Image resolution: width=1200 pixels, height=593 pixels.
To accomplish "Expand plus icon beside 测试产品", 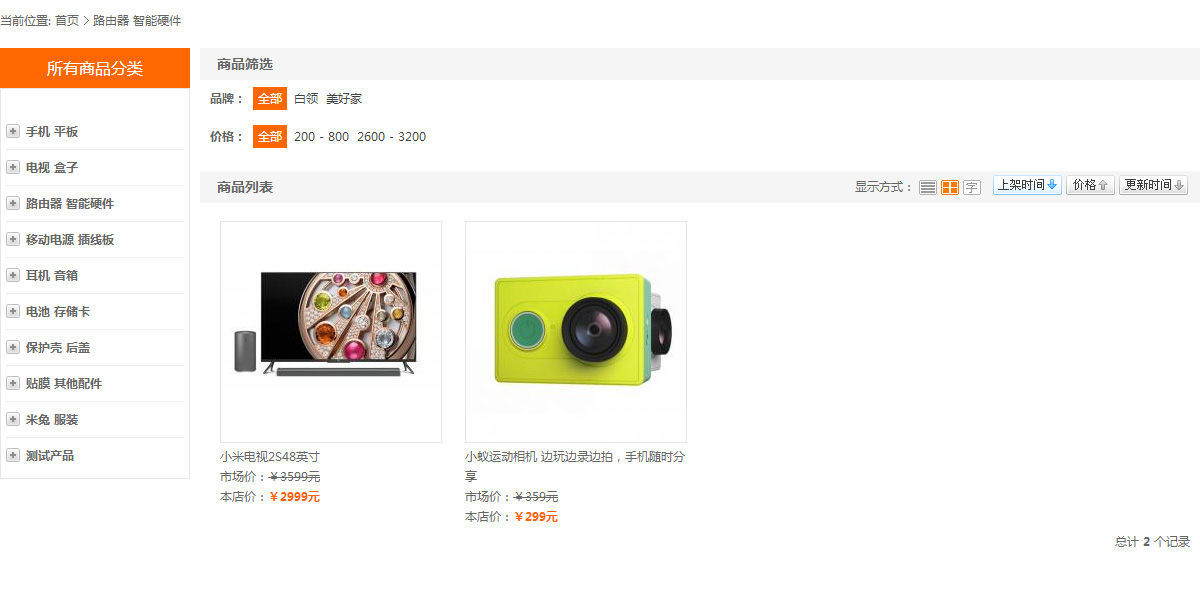I will (x=13, y=455).
